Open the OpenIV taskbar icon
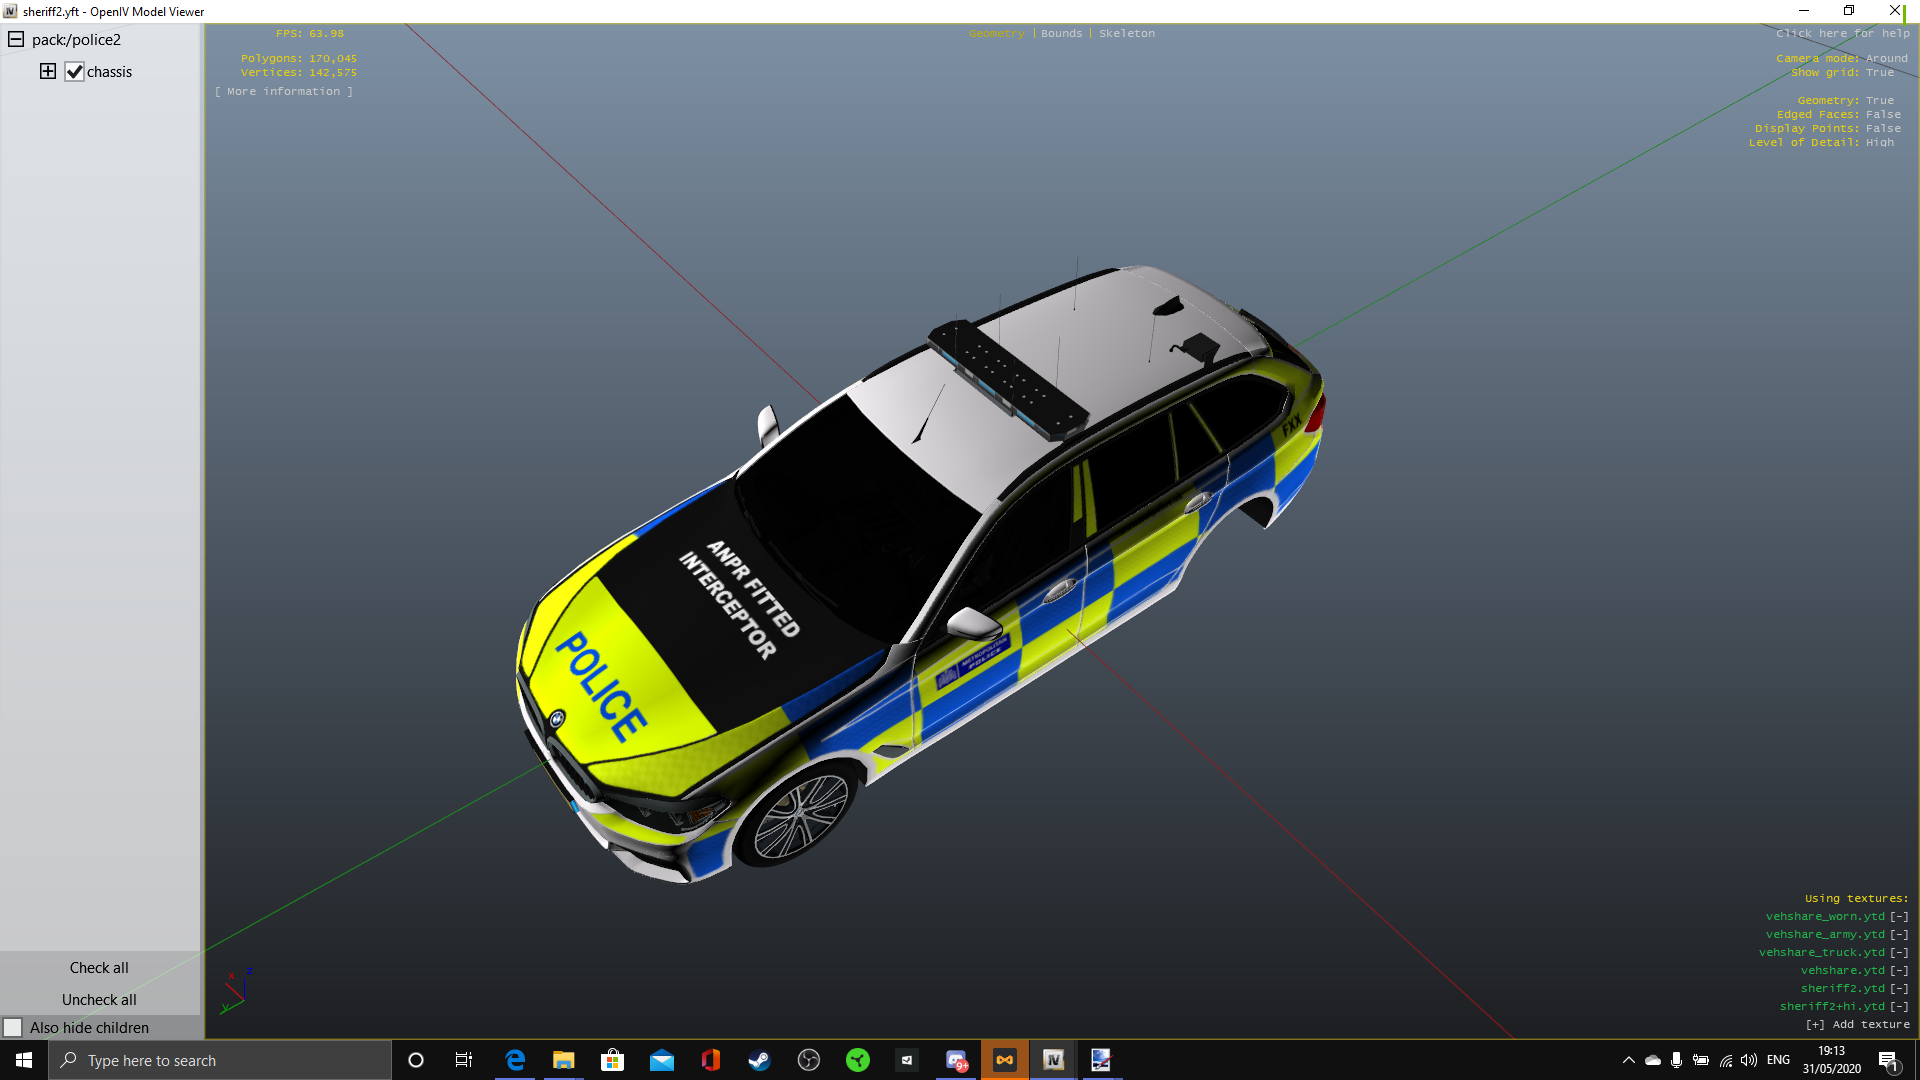 tap(1053, 1060)
